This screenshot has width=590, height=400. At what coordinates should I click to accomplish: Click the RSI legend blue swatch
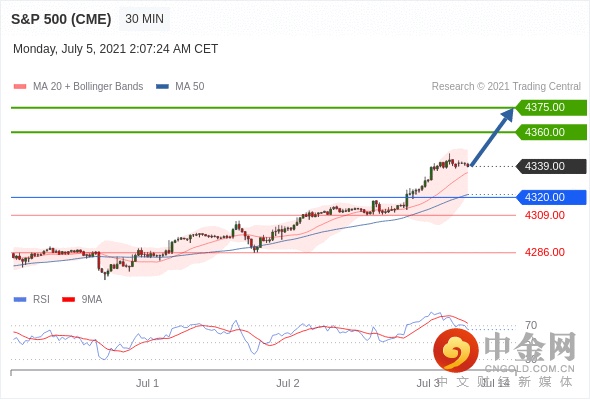(x=20, y=300)
